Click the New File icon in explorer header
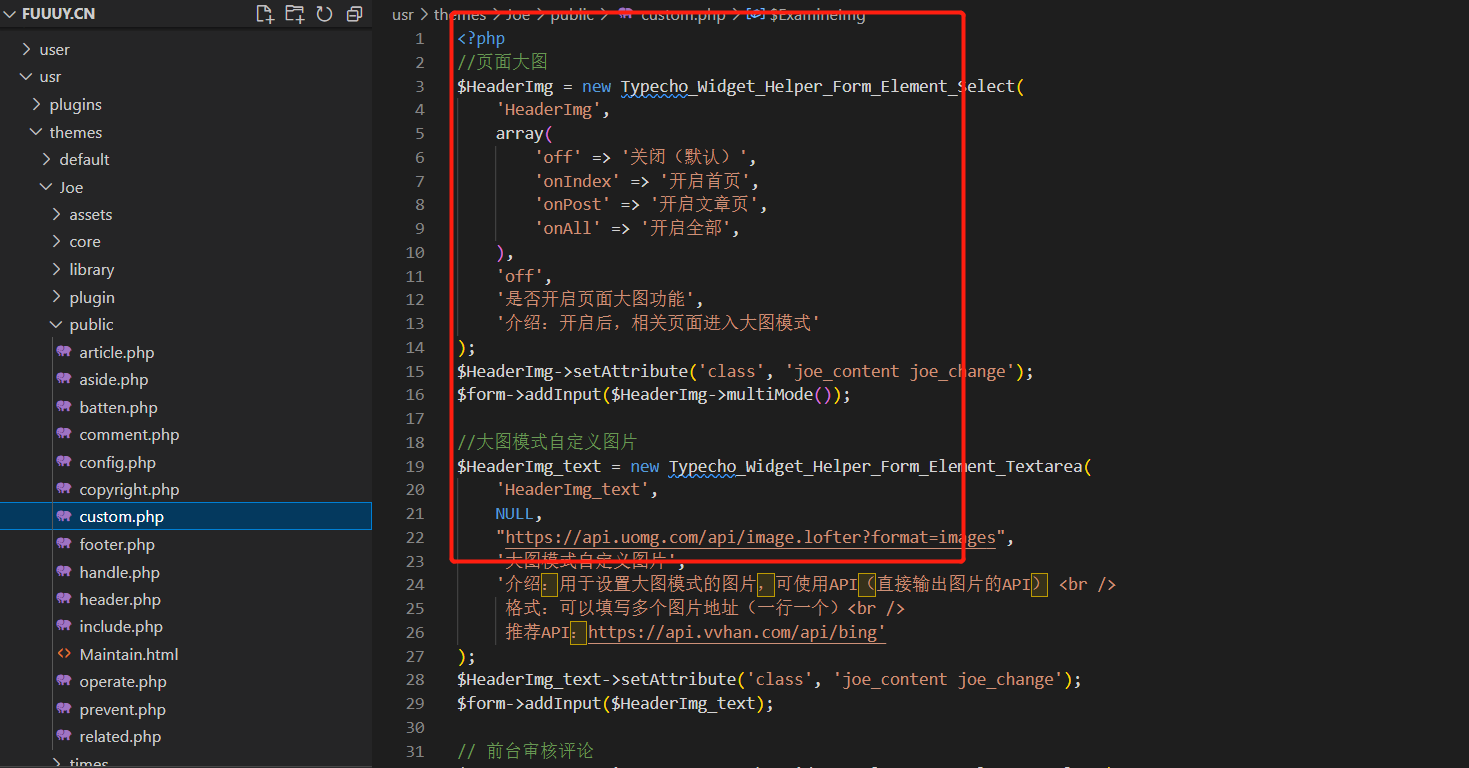The width and height of the screenshot is (1469, 768). click(x=264, y=14)
